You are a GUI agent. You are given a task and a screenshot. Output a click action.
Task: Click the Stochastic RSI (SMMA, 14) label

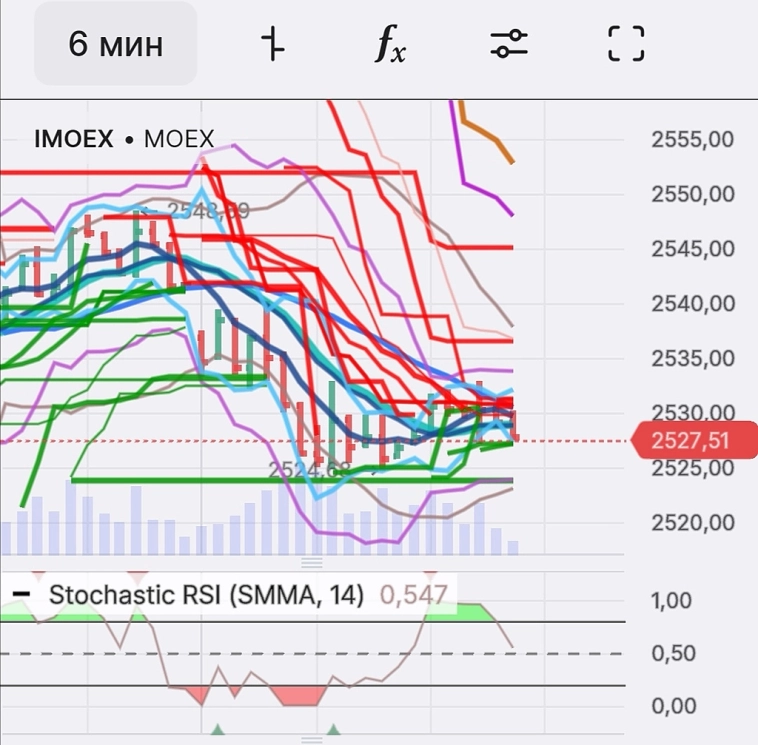(x=206, y=594)
